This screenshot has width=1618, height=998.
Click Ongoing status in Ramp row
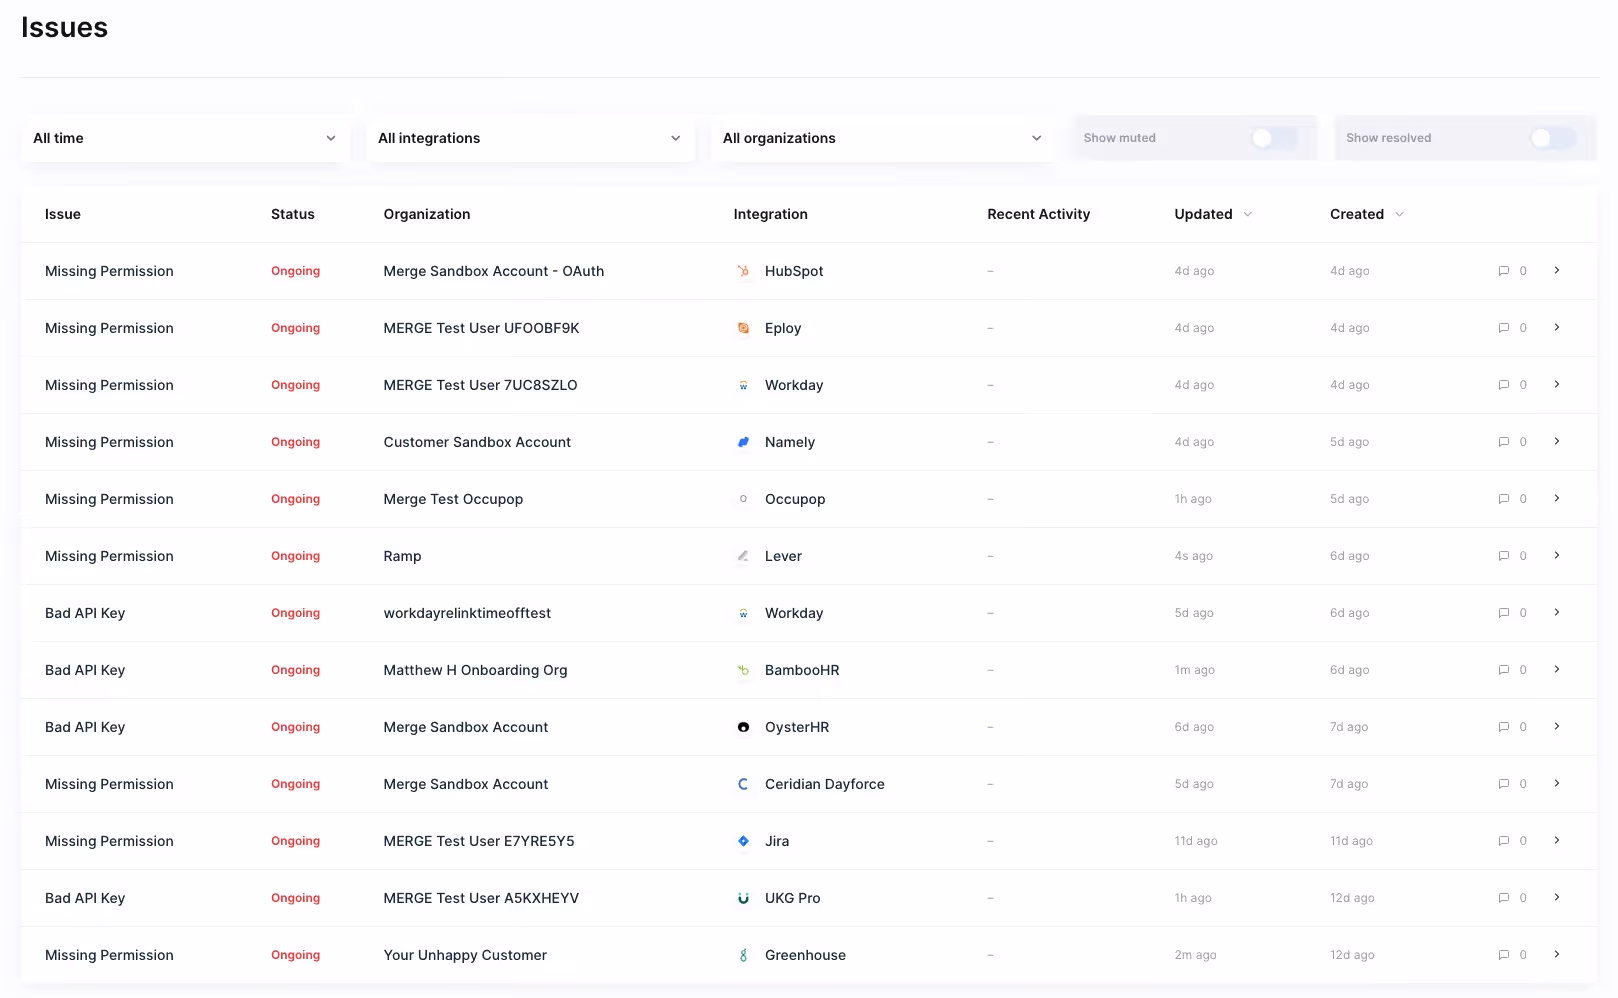[x=296, y=556]
